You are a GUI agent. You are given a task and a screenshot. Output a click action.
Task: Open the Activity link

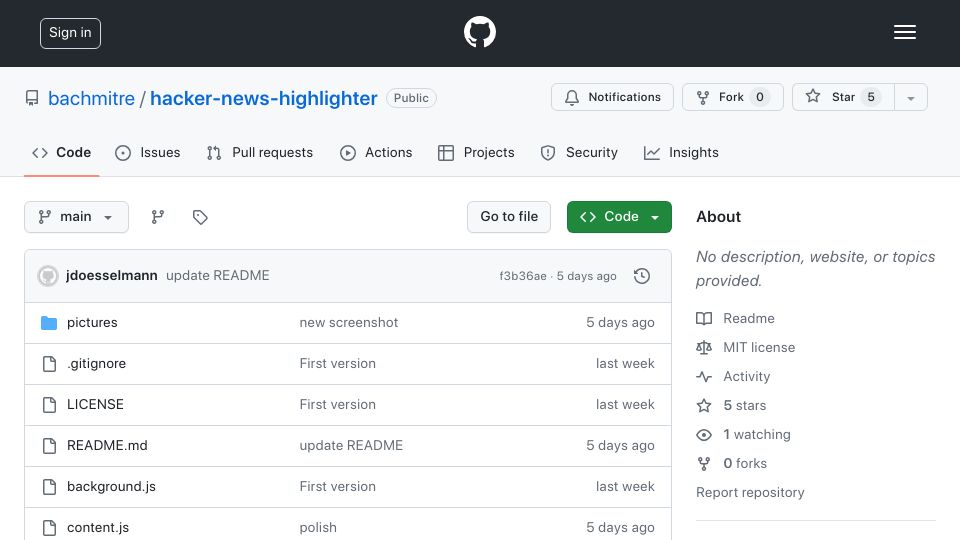(x=746, y=377)
